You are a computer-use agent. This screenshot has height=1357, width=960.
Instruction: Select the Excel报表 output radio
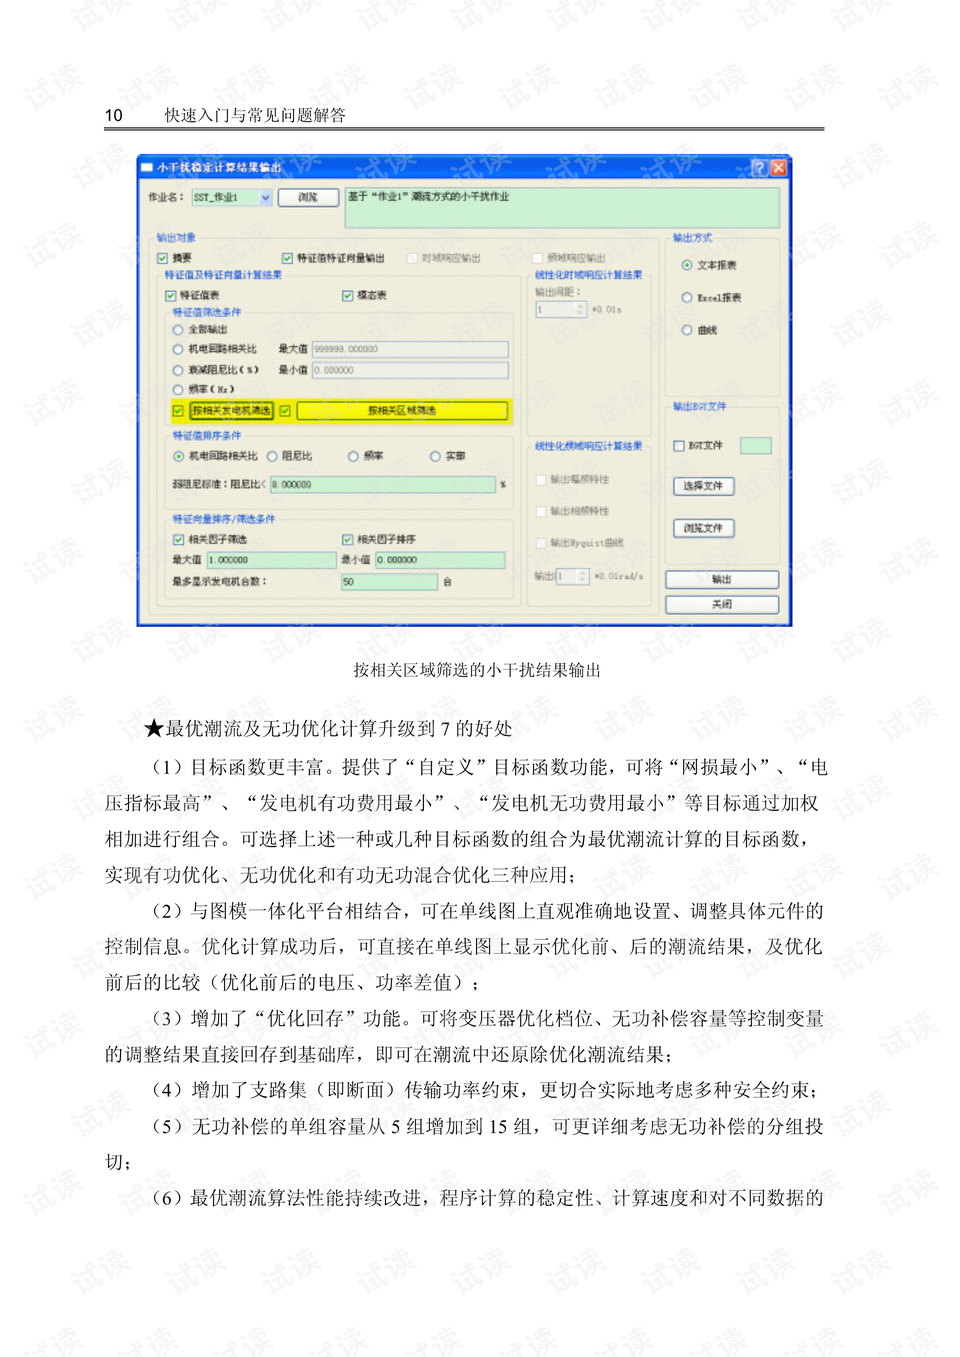click(687, 298)
